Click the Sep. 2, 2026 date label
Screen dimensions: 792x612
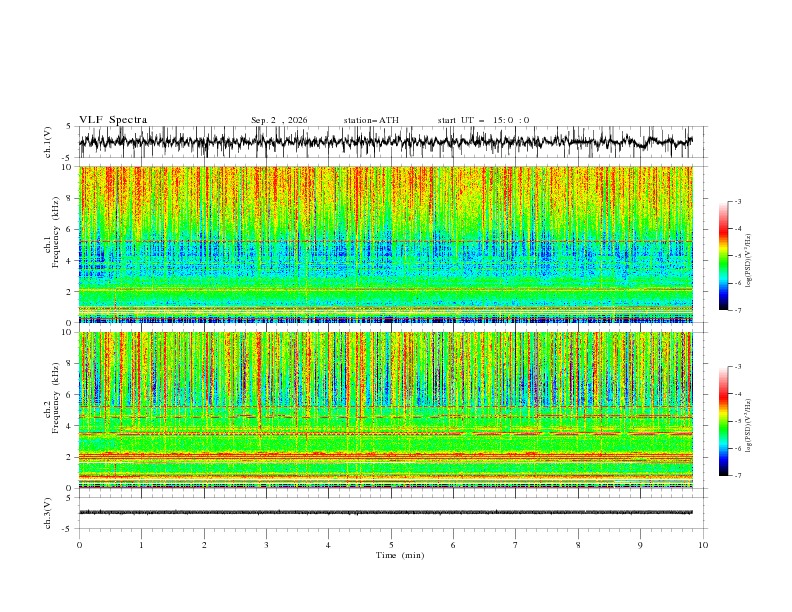[x=279, y=120]
